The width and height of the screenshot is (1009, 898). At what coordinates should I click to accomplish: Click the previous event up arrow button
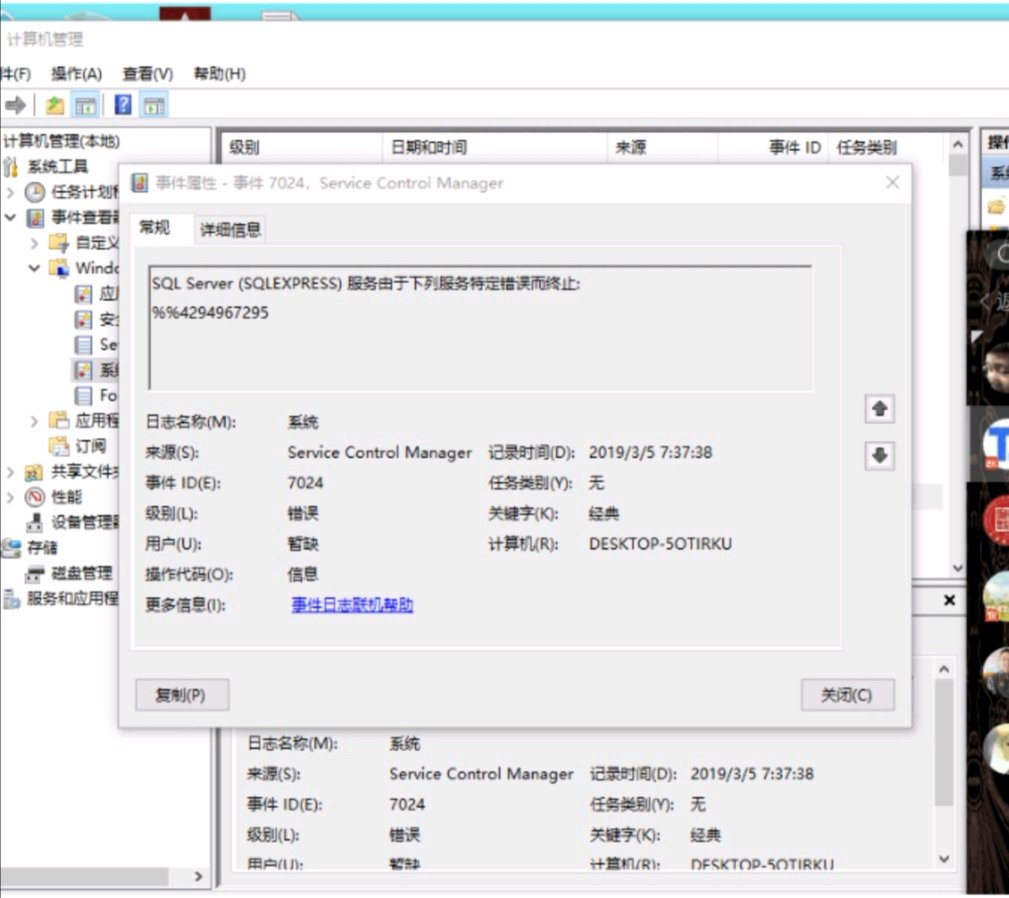coord(880,408)
